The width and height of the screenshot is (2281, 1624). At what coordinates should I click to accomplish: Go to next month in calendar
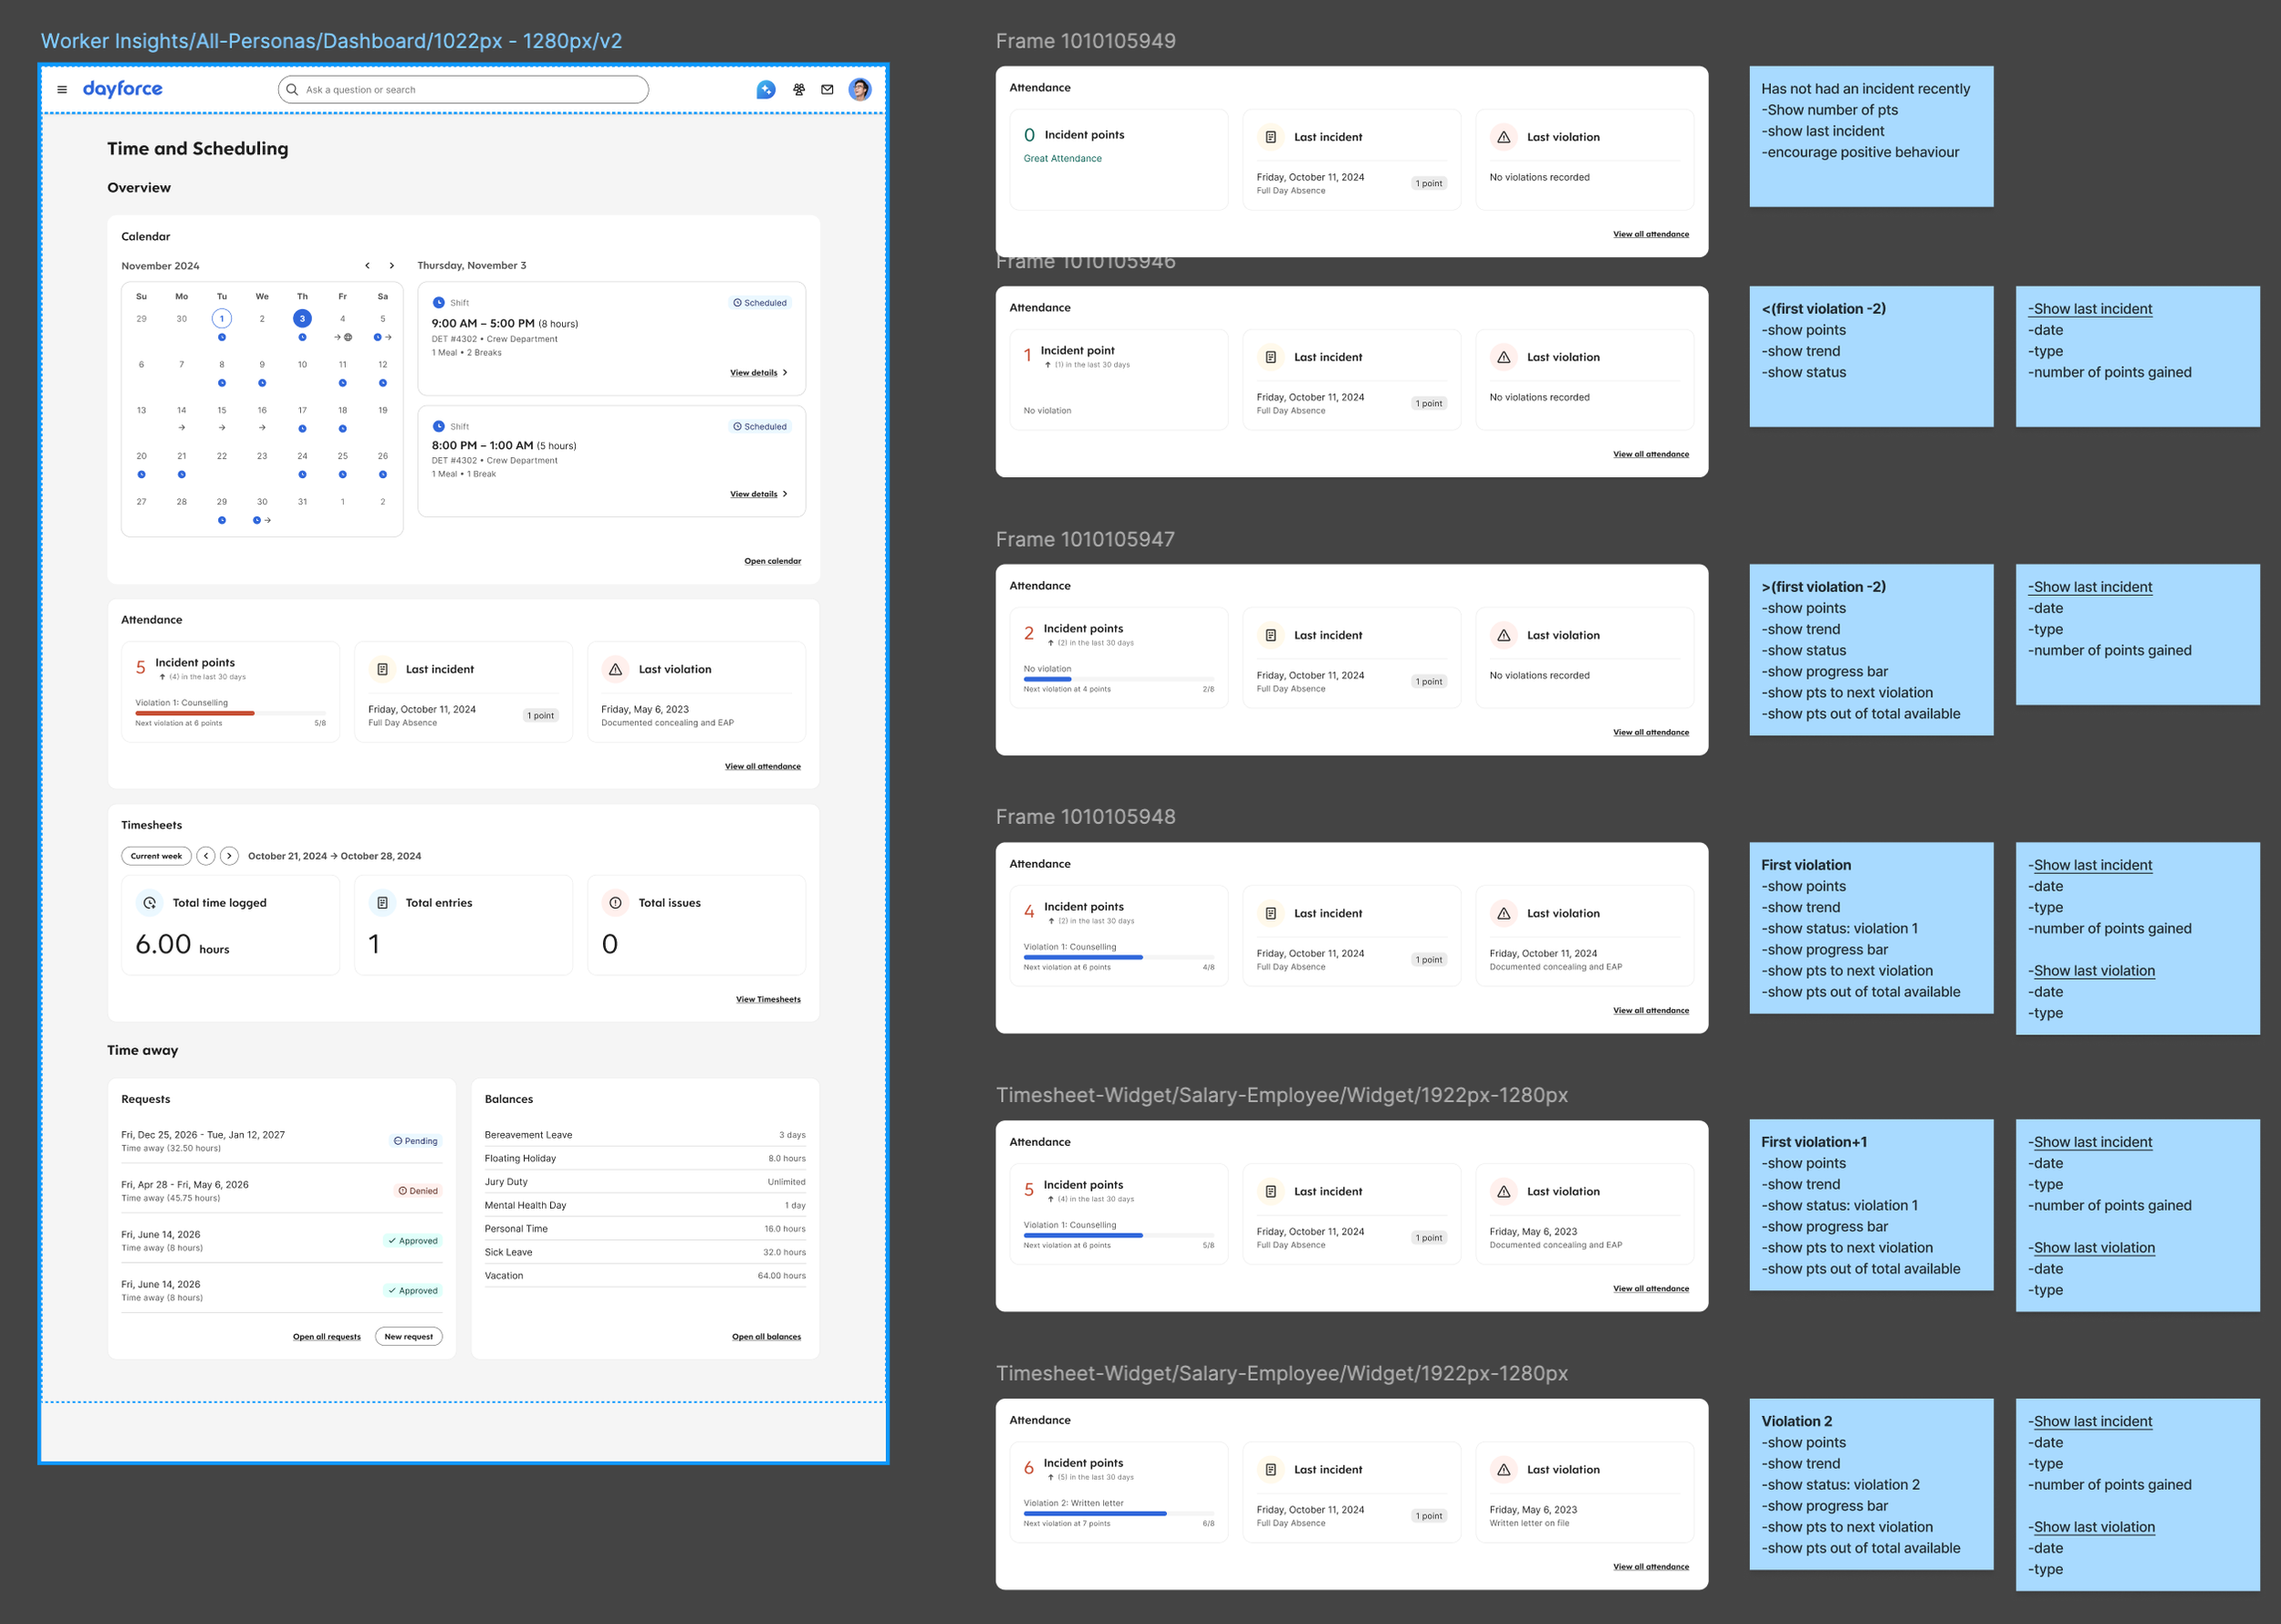pyautogui.click(x=392, y=266)
